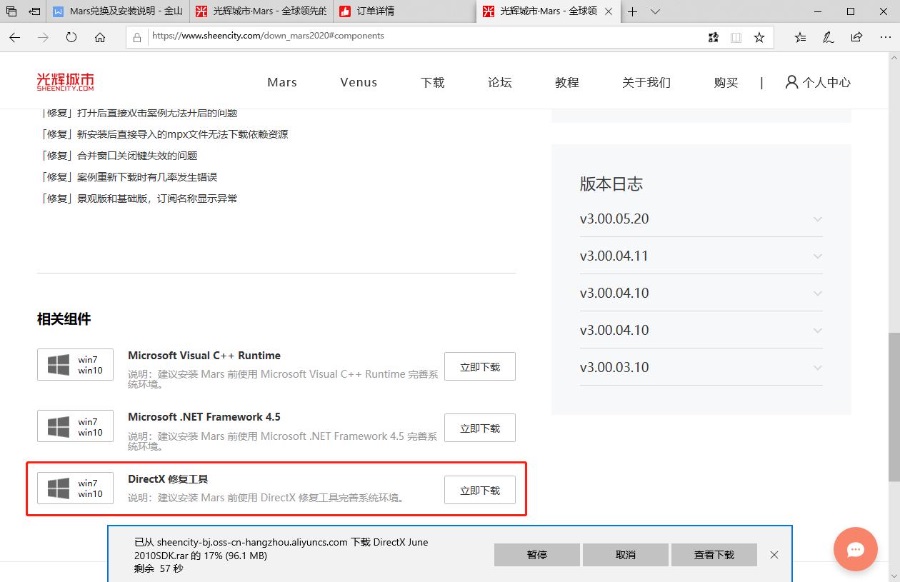900x582 pixels.
Task: Dismiss the download notification bar
Action: click(774, 554)
